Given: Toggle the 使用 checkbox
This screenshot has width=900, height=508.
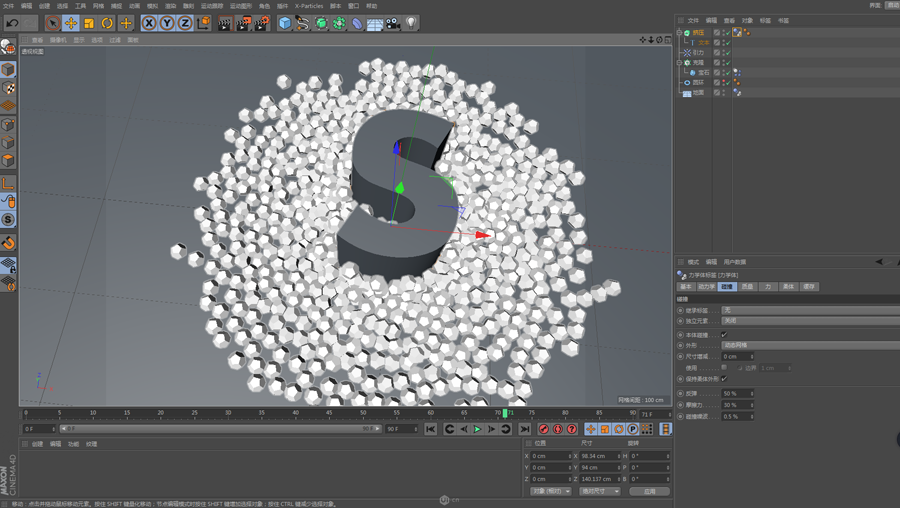Looking at the screenshot, I should [724, 367].
